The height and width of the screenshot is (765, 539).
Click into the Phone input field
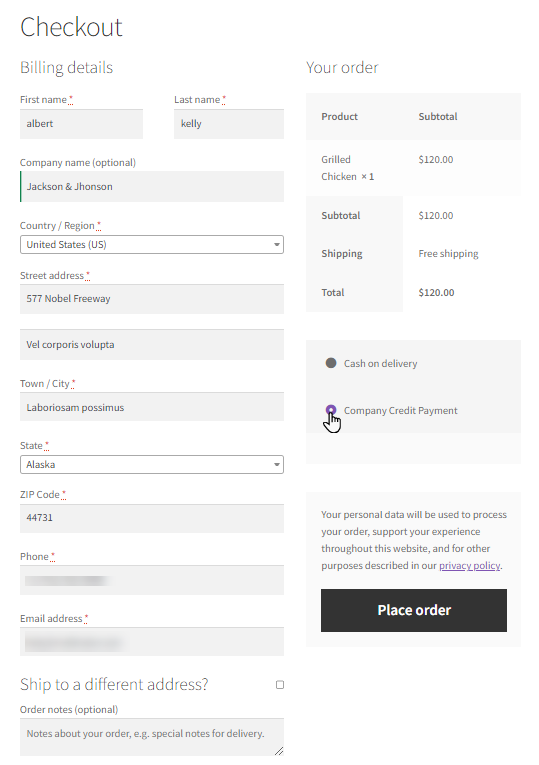coord(152,580)
